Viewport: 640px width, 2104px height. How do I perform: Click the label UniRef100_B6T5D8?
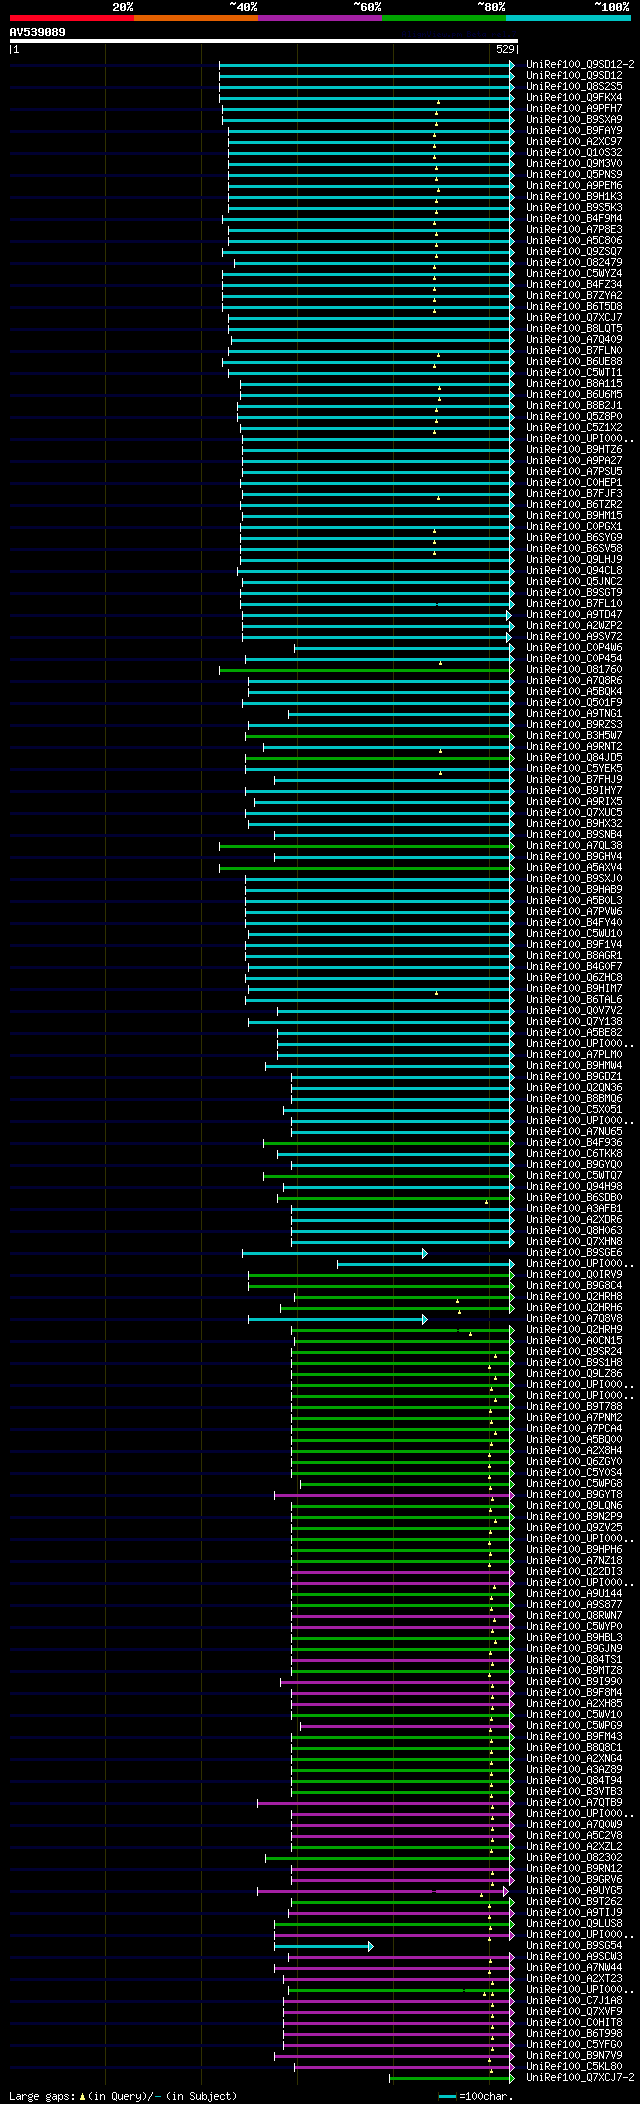[574, 307]
